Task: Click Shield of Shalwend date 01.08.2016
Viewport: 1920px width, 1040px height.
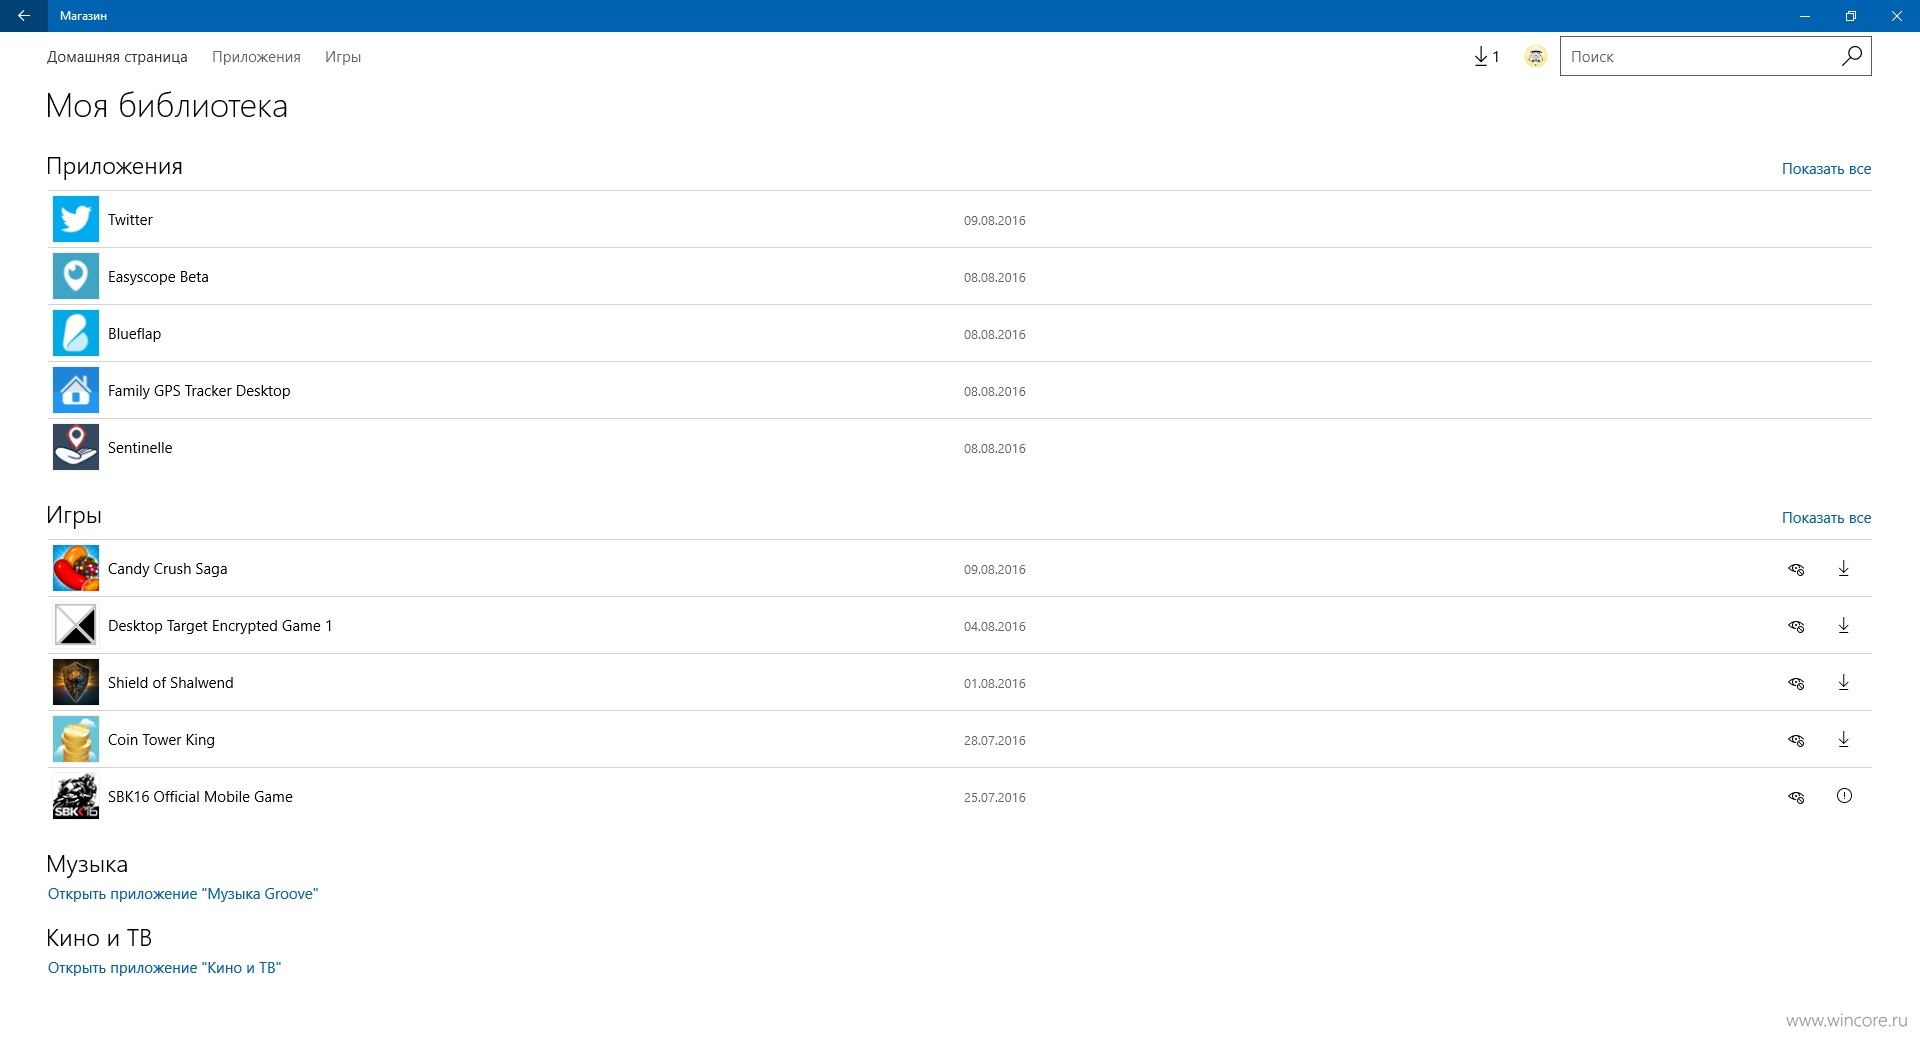Action: (994, 684)
